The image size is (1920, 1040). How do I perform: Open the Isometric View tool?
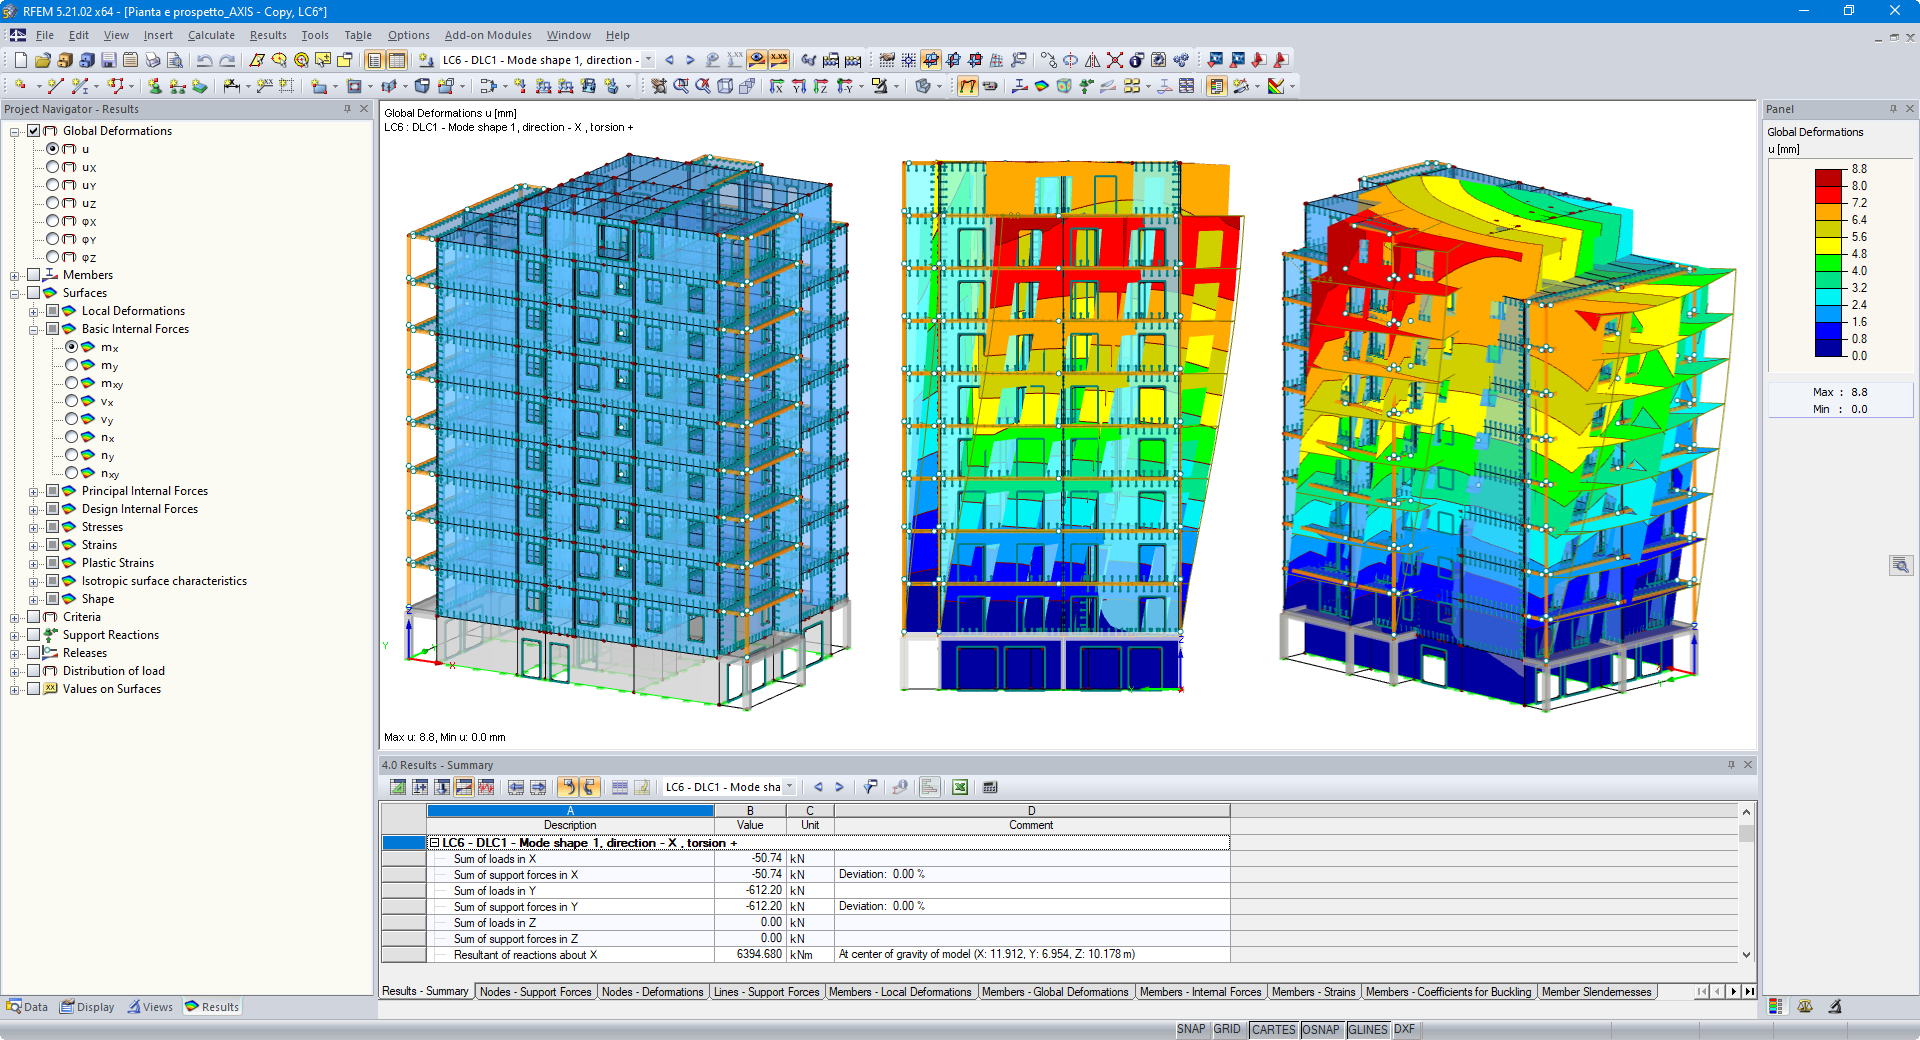click(x=725, y=86)
